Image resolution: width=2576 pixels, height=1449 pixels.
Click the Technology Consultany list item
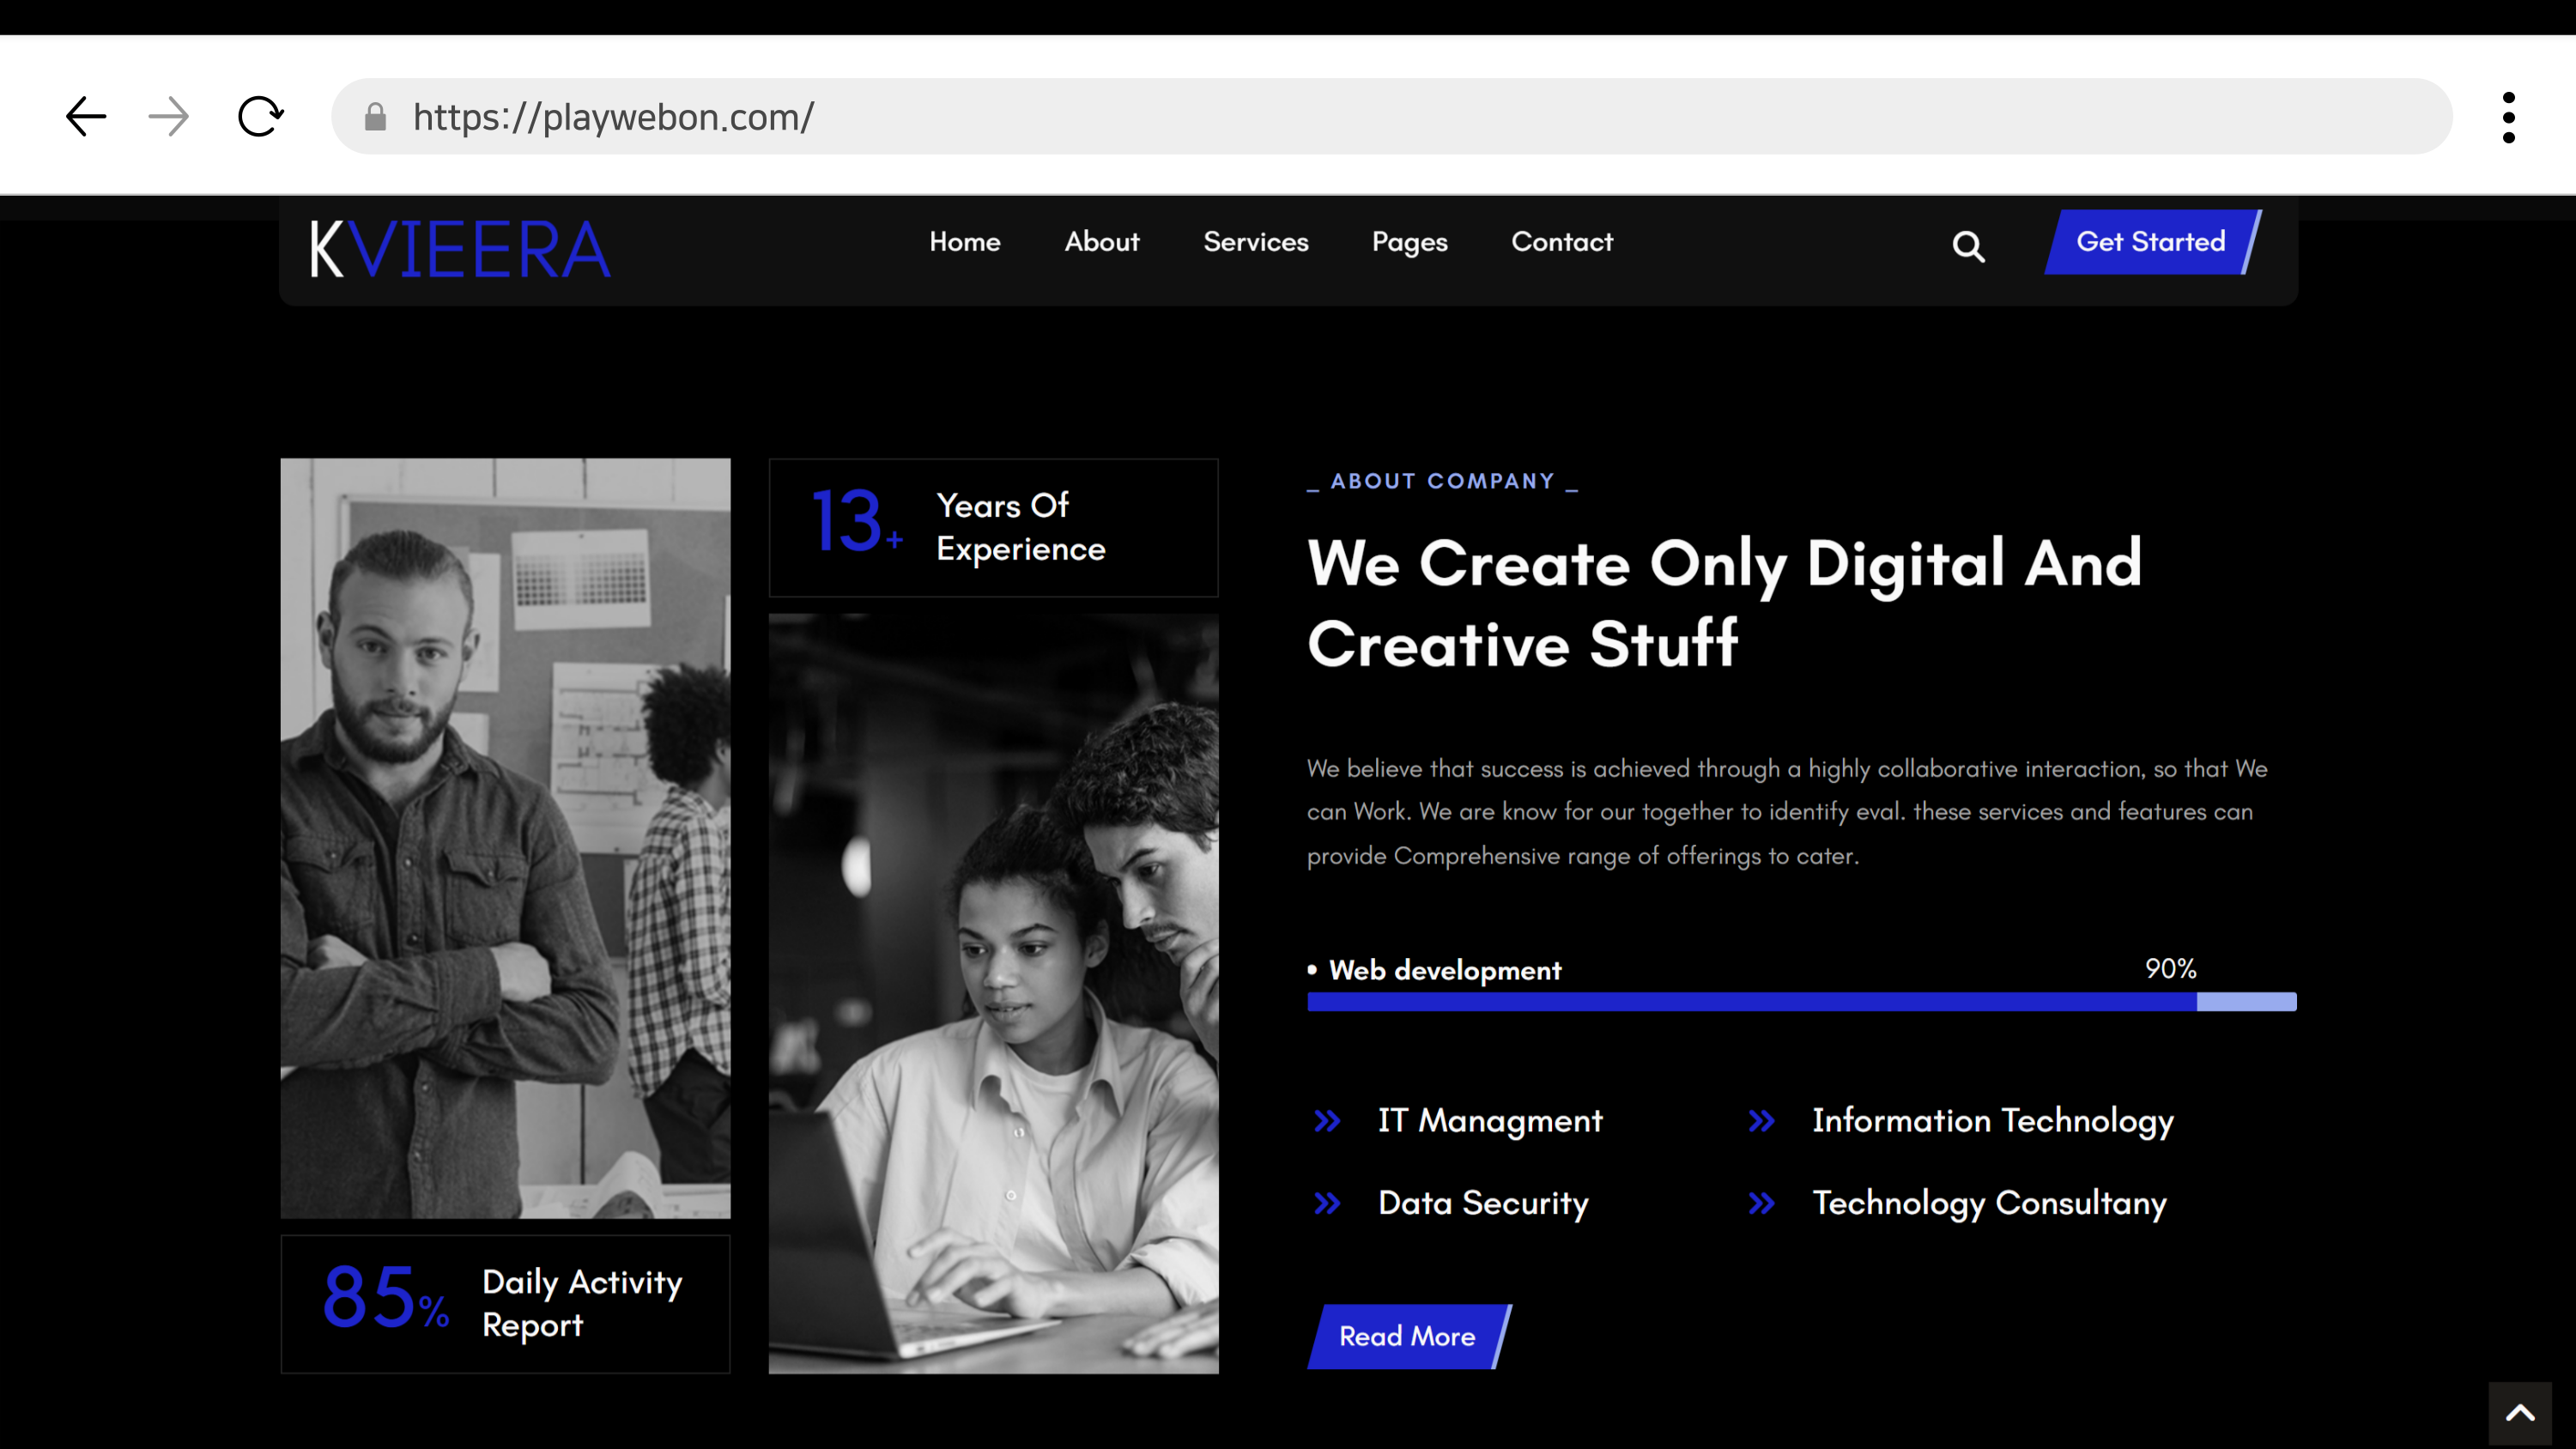[x=1988, y=1203]
